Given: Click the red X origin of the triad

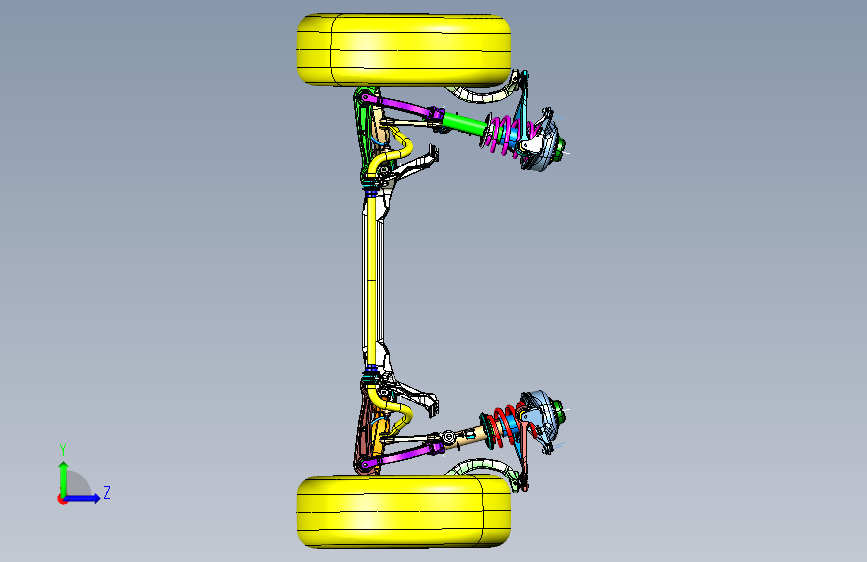Looking at the screenshot, I should (x=62, y=499).
